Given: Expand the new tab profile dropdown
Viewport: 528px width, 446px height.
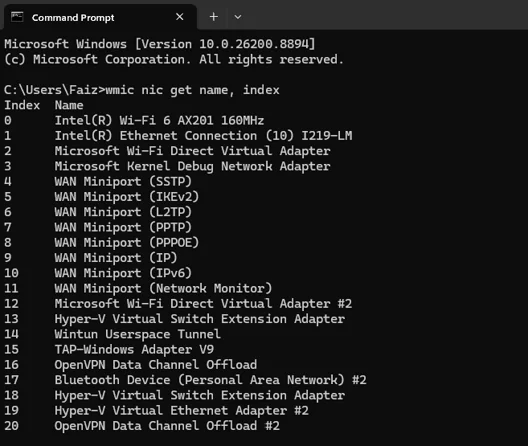Looking at the screenshot, I should click(238, 17).
